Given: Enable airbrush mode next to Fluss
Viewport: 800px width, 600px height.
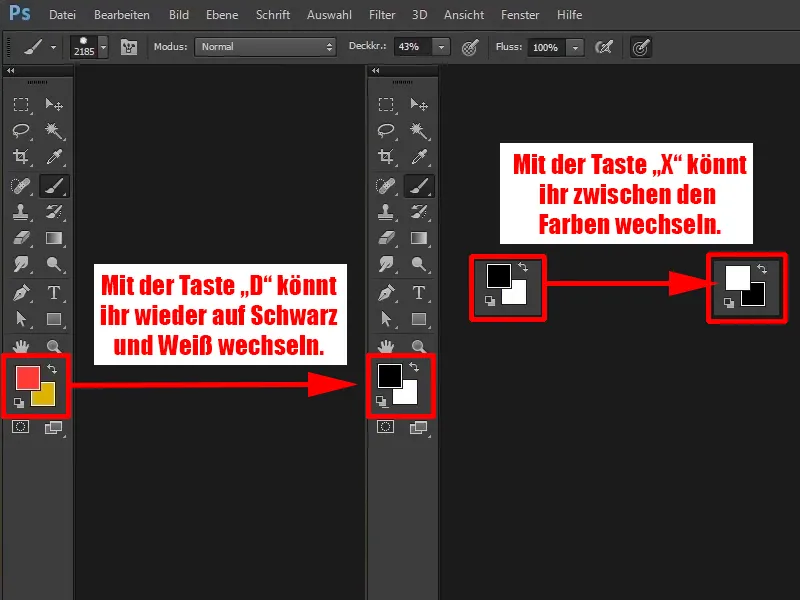Looking at the screenshot, I should pos(604,47).
